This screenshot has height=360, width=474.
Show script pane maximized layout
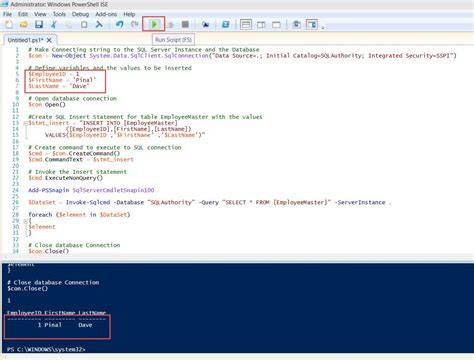[276, 24]
